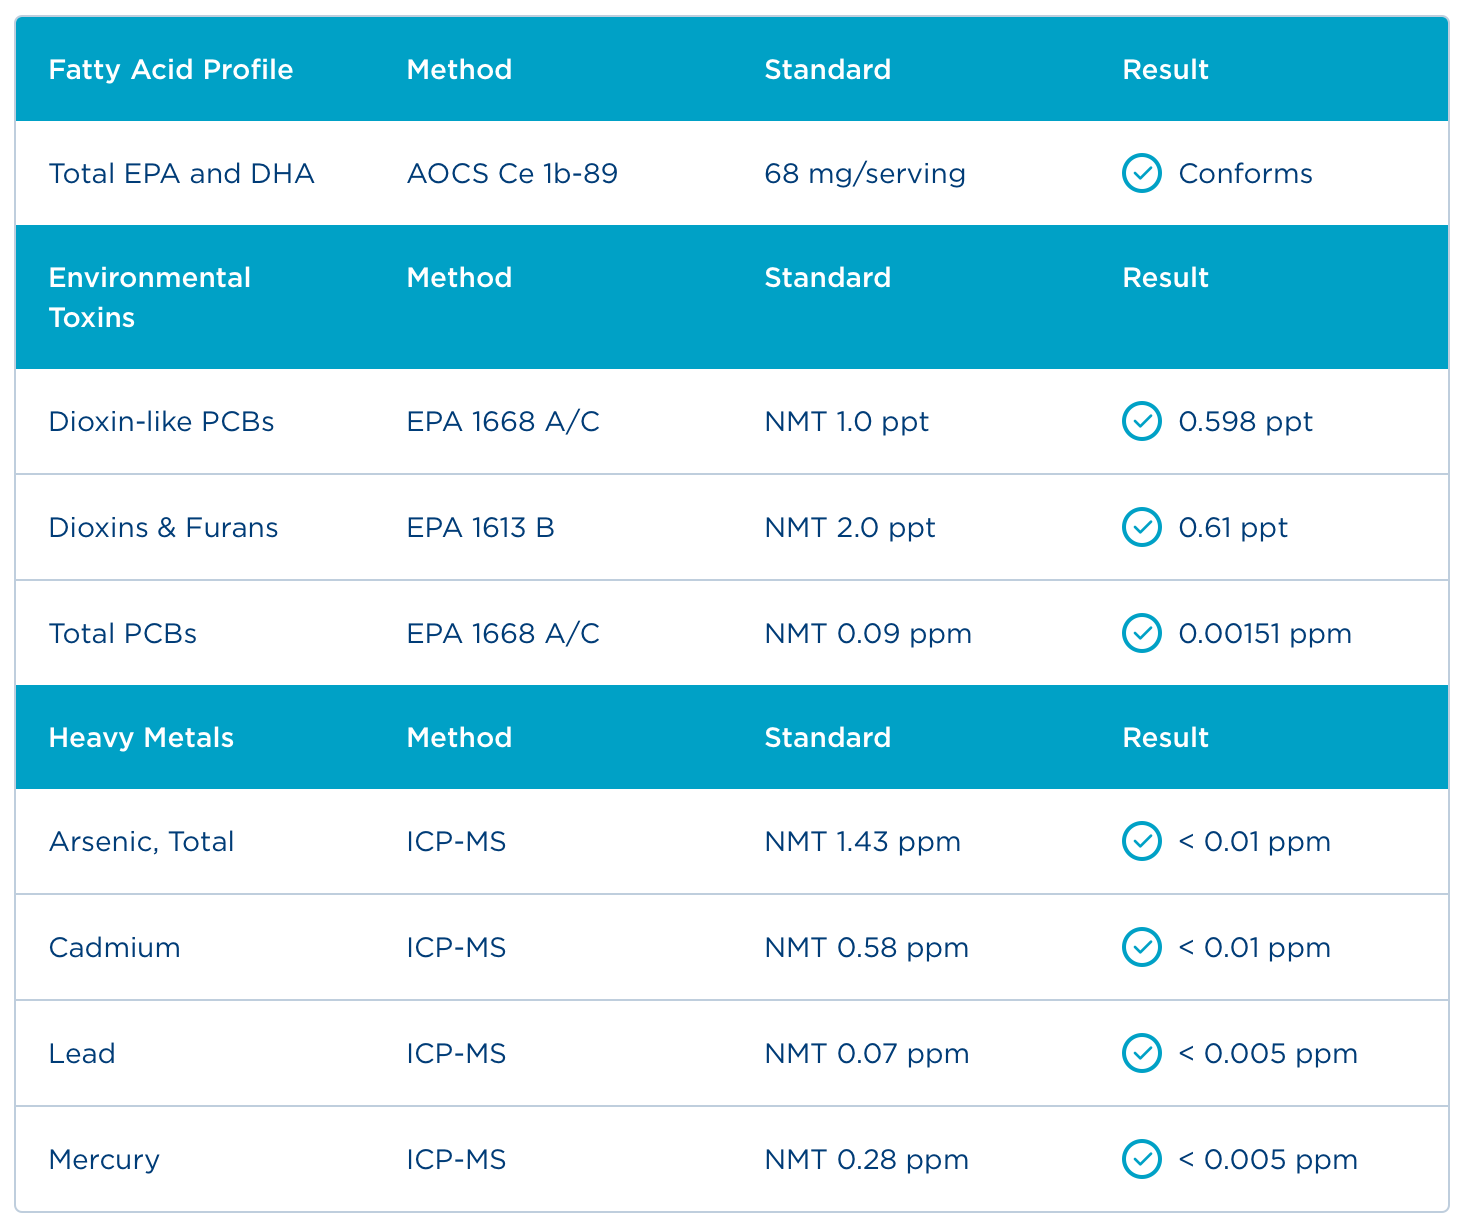Viewport: 1460px width, 1222px height.
Task: Click the AOCS Ce 1b-89 method text
Action: click(512, 173)
